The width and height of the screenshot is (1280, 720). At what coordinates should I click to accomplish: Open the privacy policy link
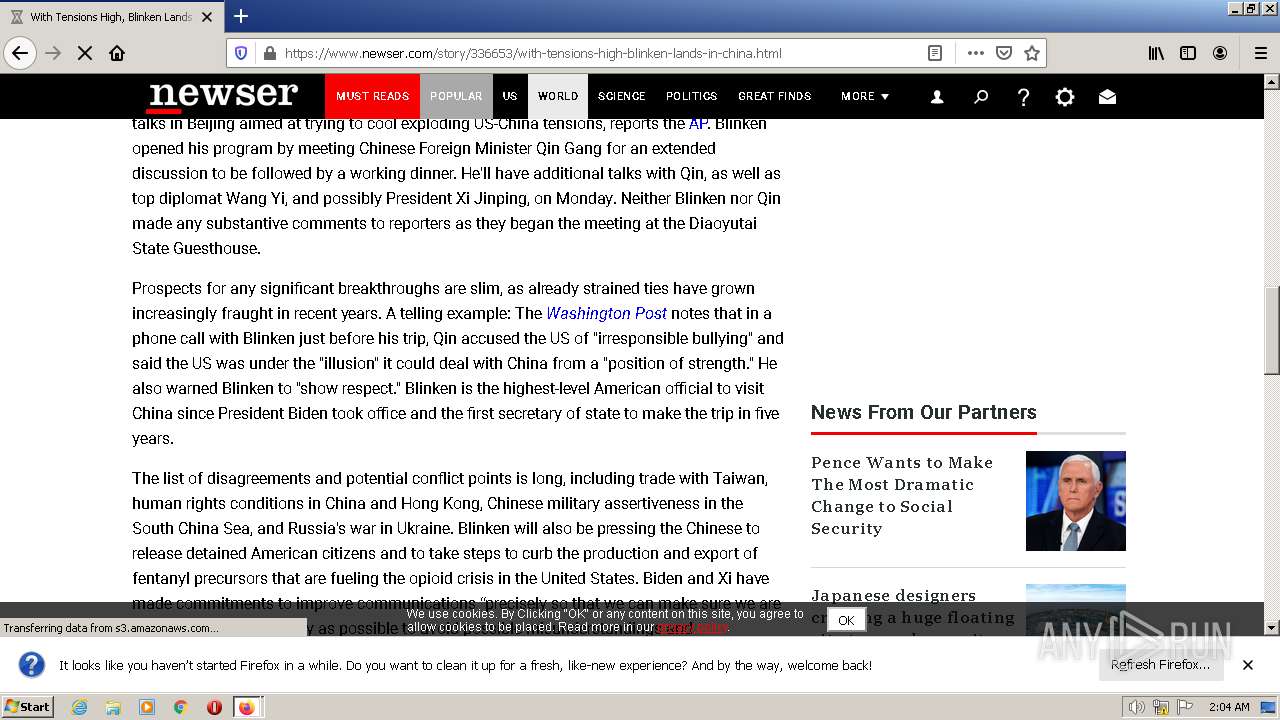pos(693,627)
